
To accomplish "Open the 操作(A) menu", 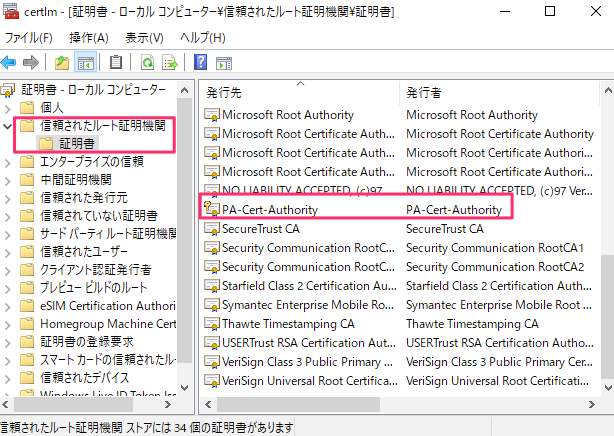I will (x=89, y=38).
